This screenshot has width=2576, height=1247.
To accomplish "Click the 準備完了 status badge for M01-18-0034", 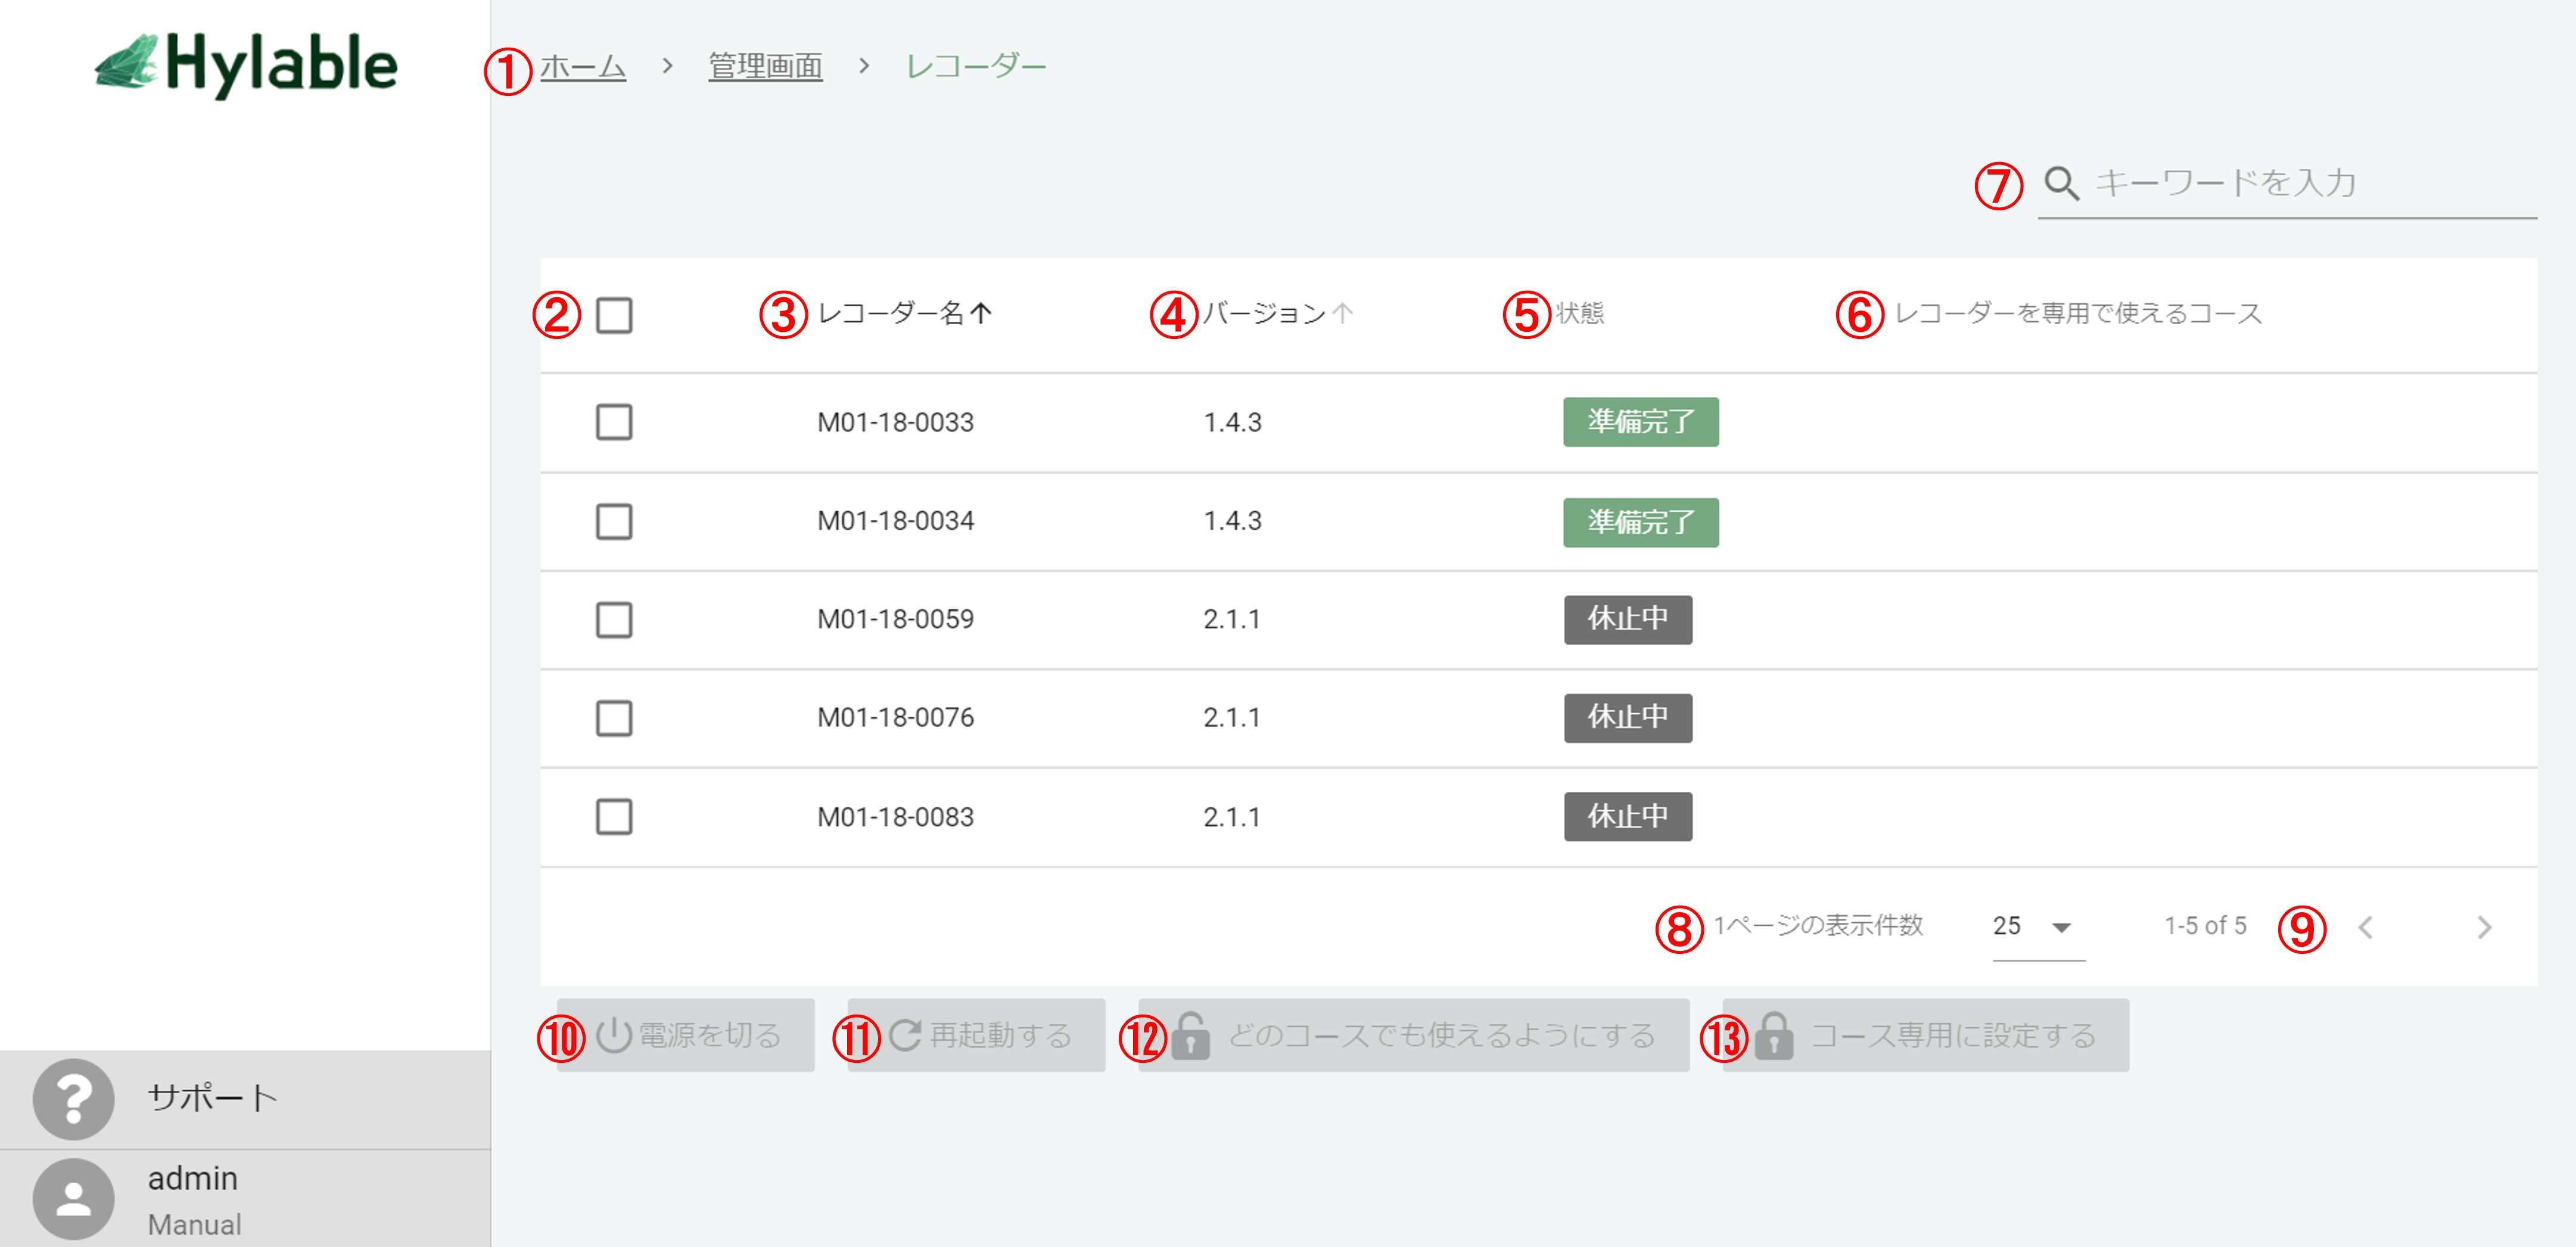I will coord(1640,522).
